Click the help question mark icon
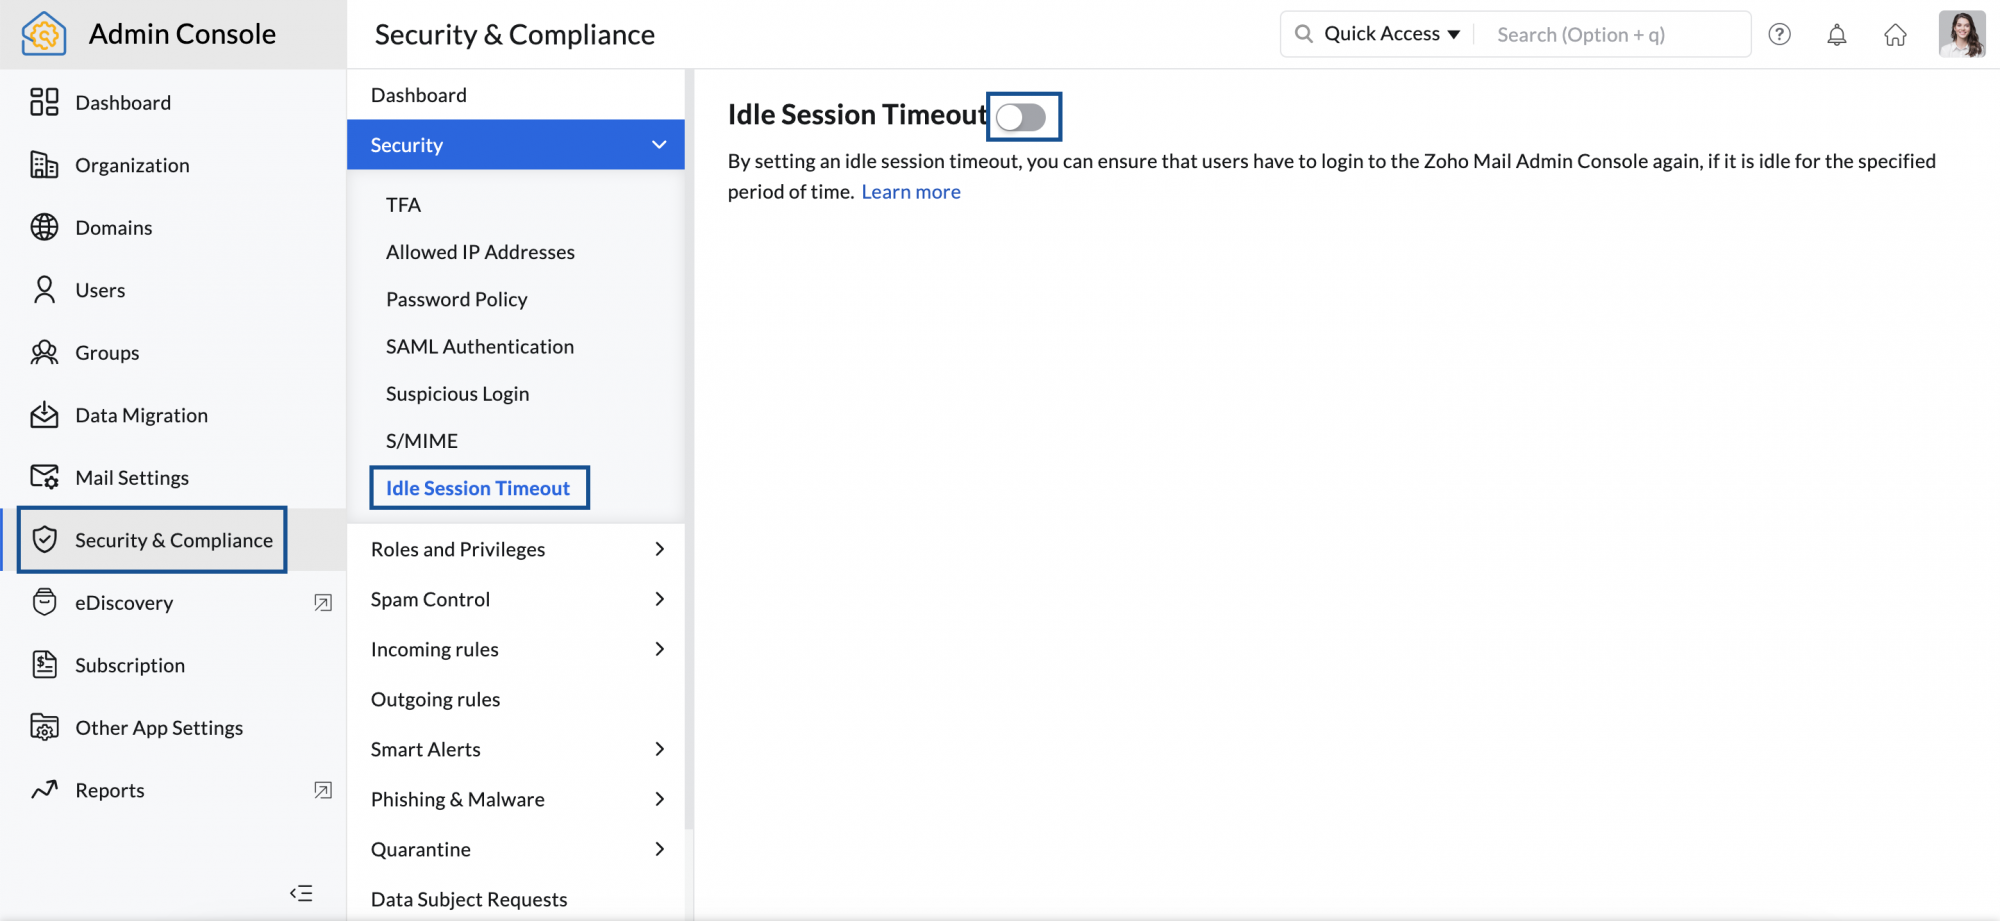Viewport: 2000px width, 921px height. tap(1779, 35)
